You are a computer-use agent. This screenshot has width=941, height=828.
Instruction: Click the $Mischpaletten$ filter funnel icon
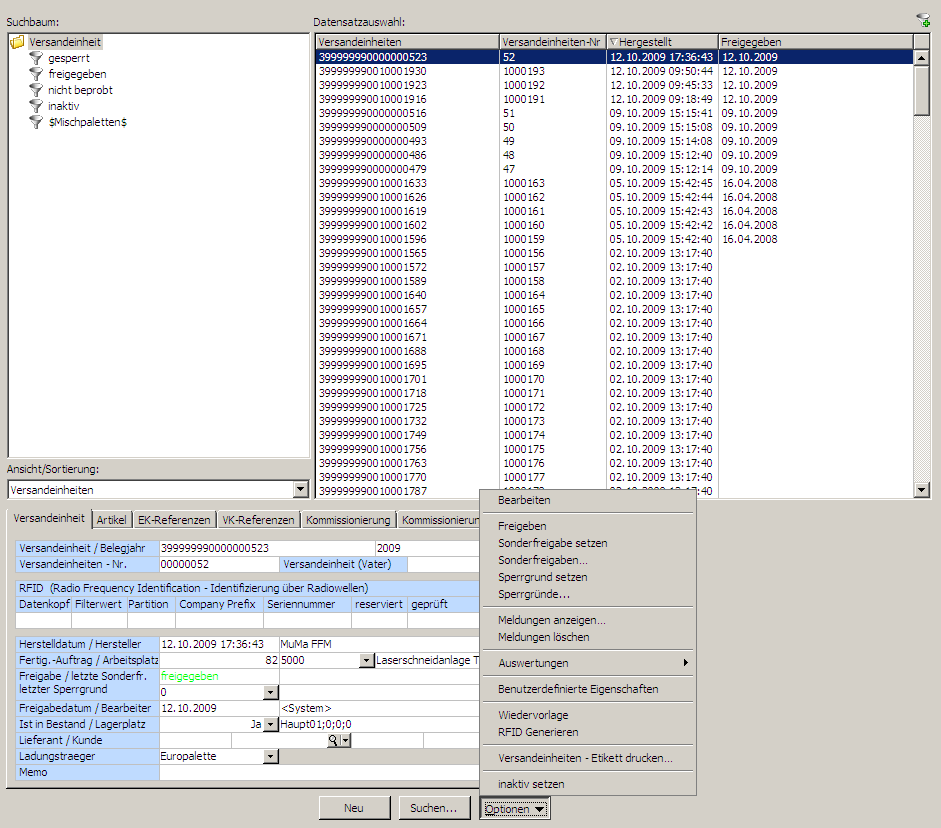click(x=36, y=122)
